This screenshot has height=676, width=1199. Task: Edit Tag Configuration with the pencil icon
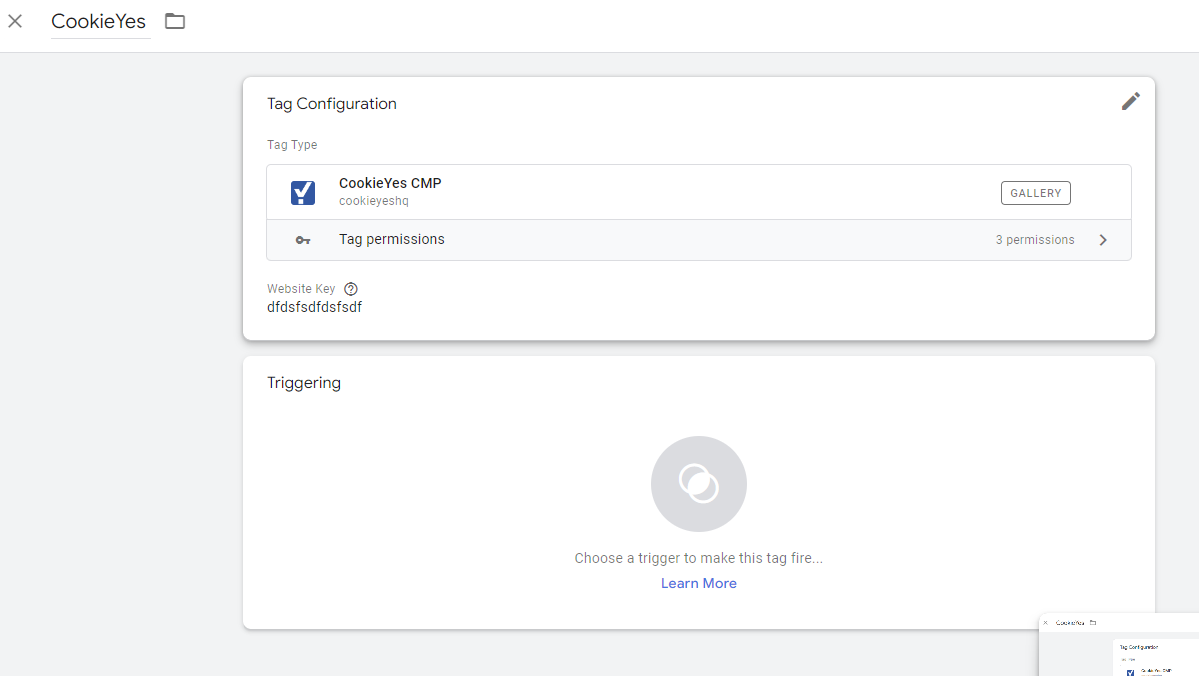(1130, 102)
